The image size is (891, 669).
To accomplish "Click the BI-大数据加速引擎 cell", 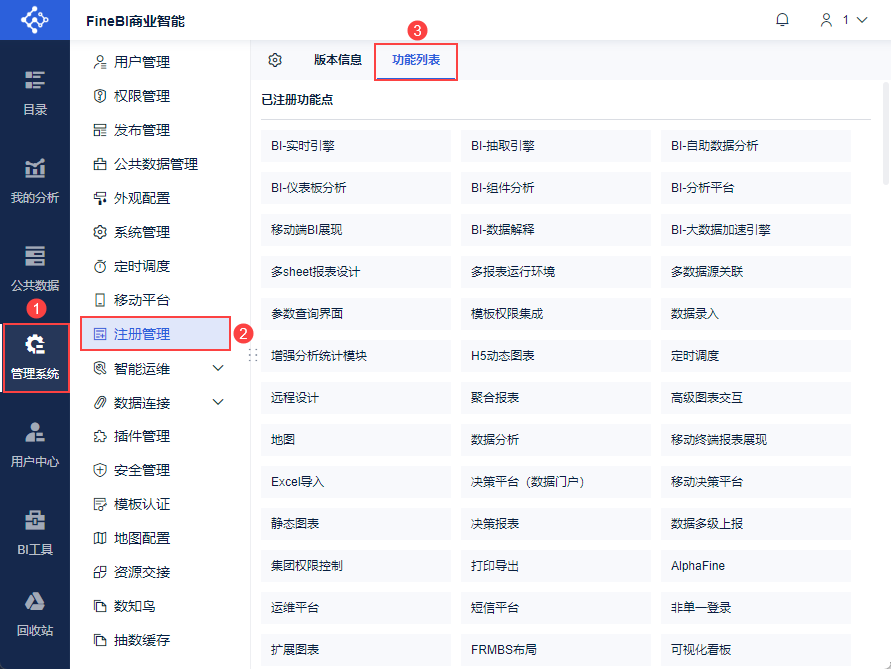I will (x=756, y=230).
